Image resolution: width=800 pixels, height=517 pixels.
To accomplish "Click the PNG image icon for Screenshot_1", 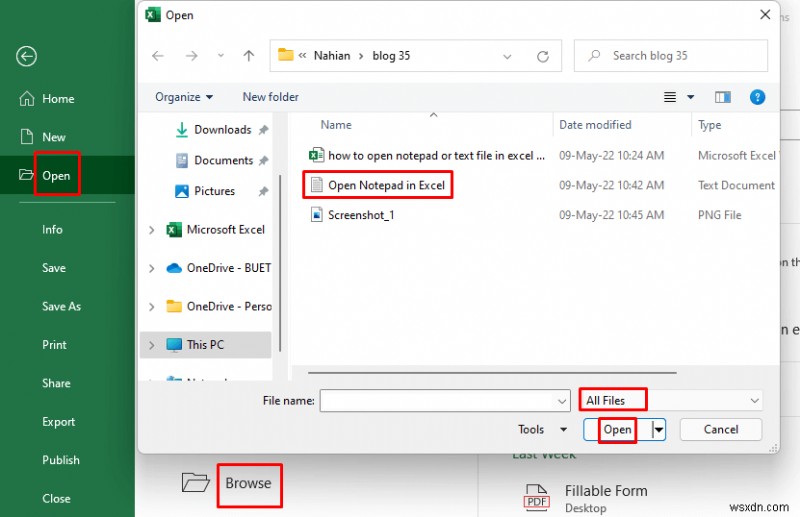I will tap(316, 214).
